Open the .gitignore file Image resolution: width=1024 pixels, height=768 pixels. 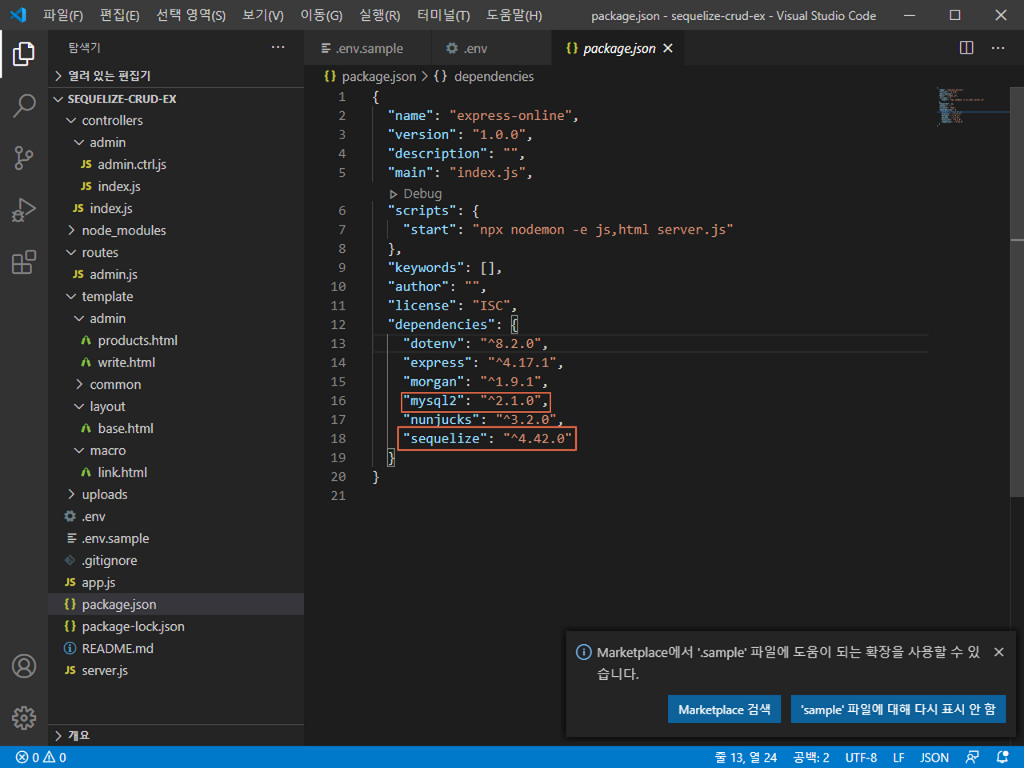[109, 560]
